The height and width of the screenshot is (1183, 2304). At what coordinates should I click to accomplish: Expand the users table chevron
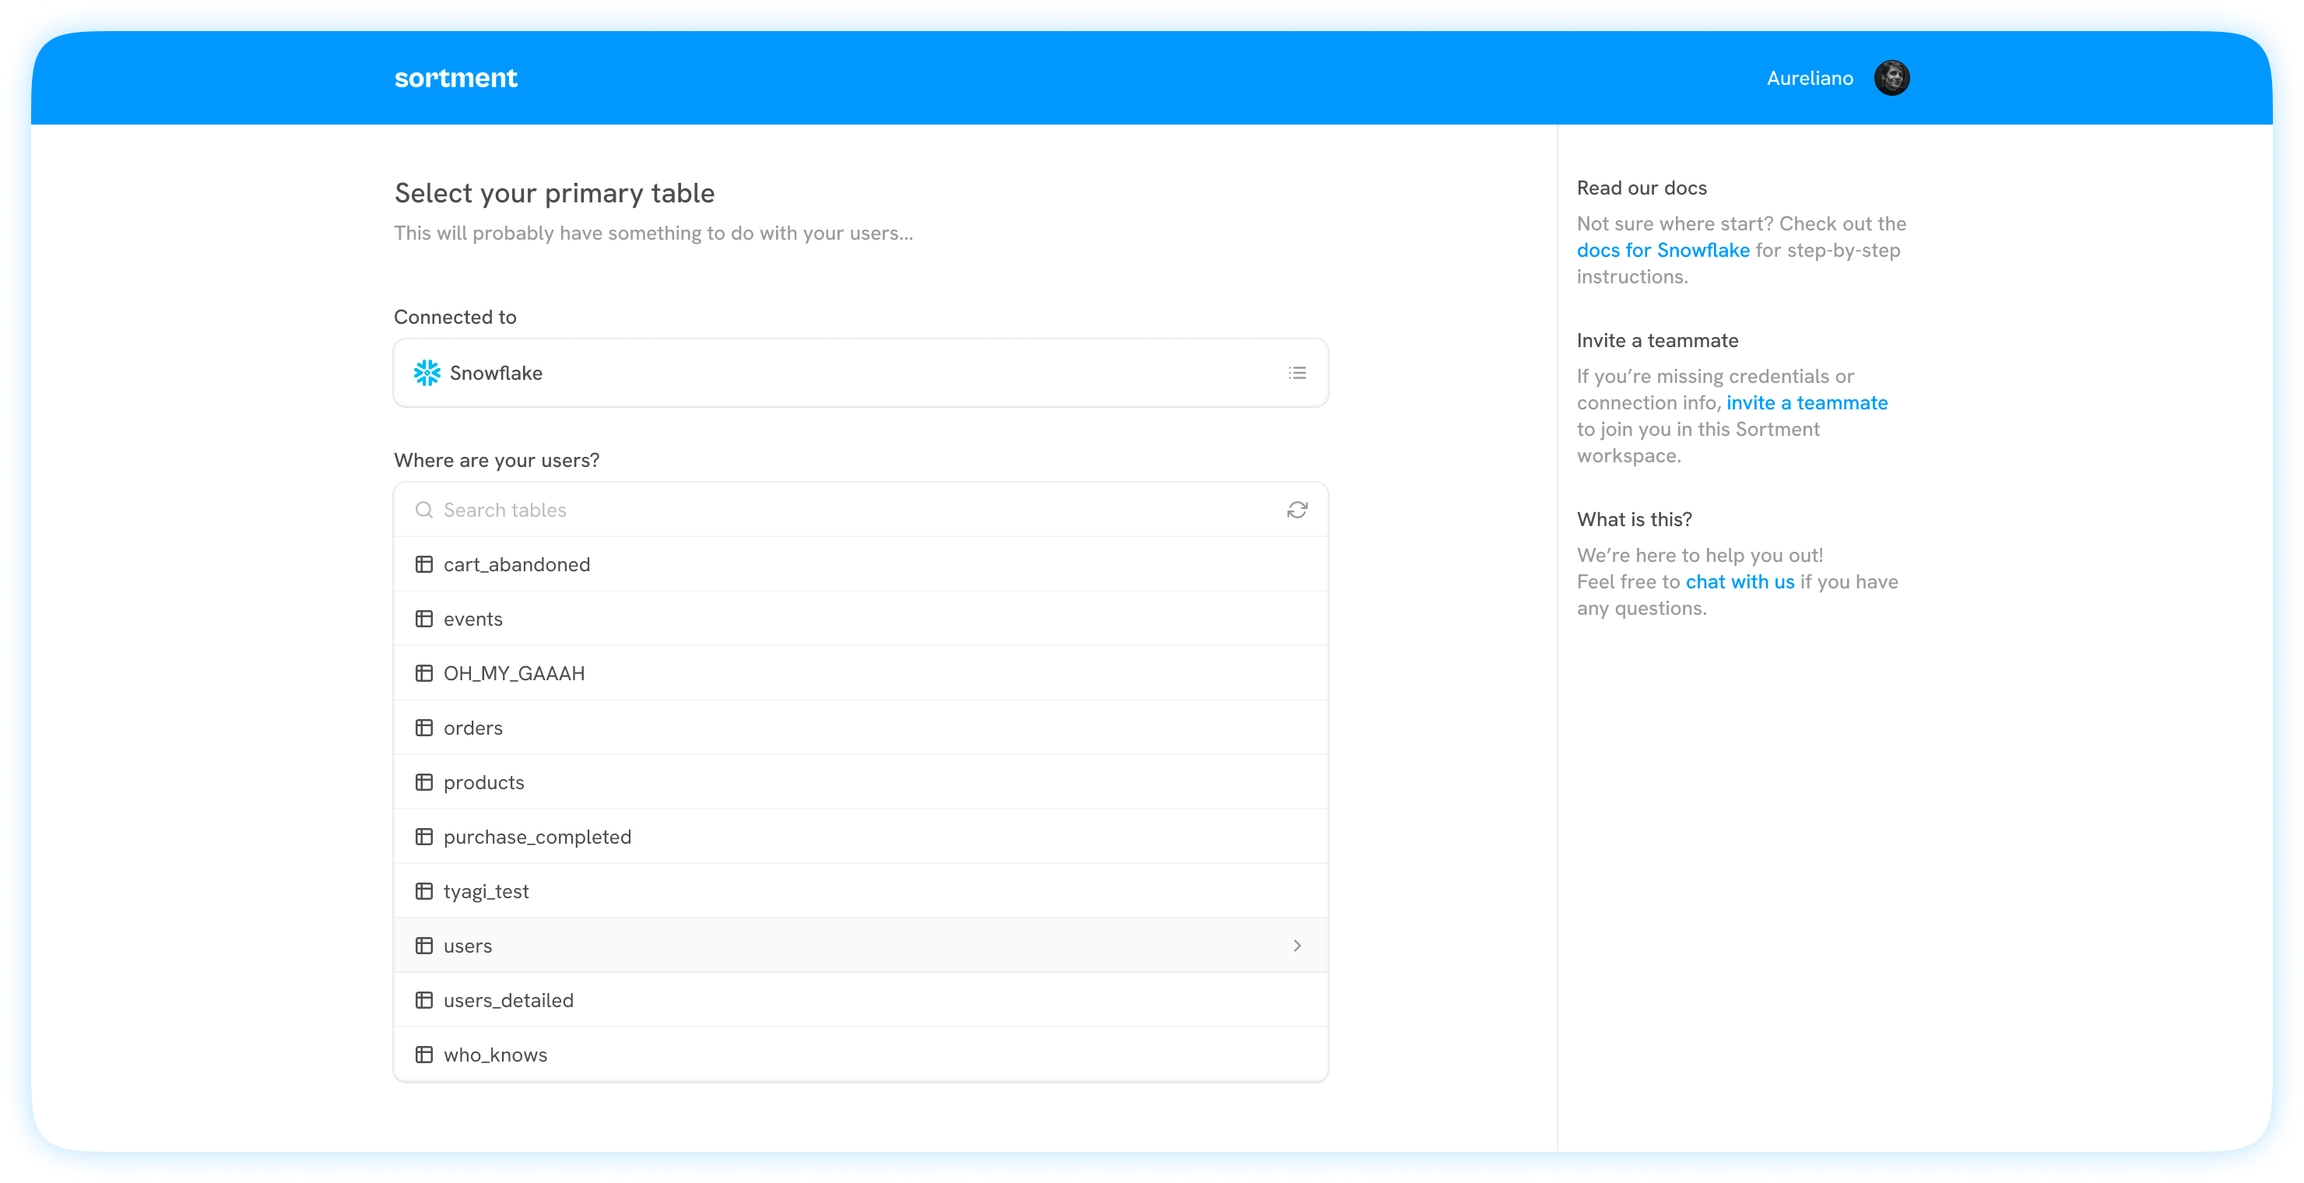click(x=1297, y=945)
